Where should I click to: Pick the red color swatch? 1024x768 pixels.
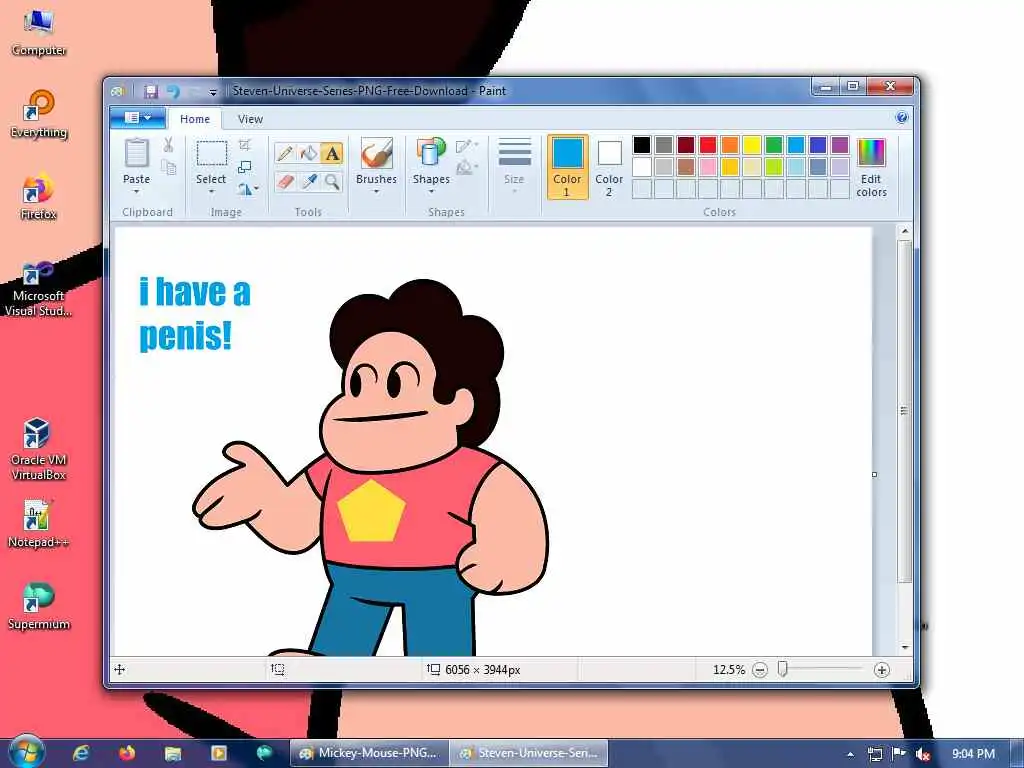click(x=707, y=144)
